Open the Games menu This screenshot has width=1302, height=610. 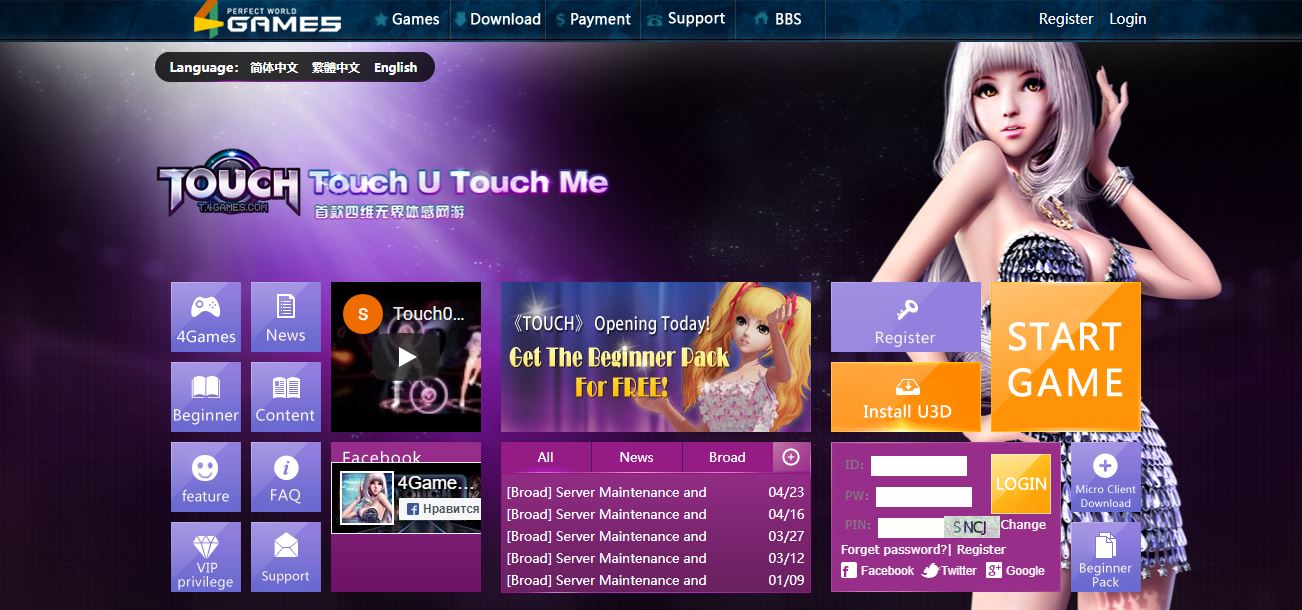[406, 19]
